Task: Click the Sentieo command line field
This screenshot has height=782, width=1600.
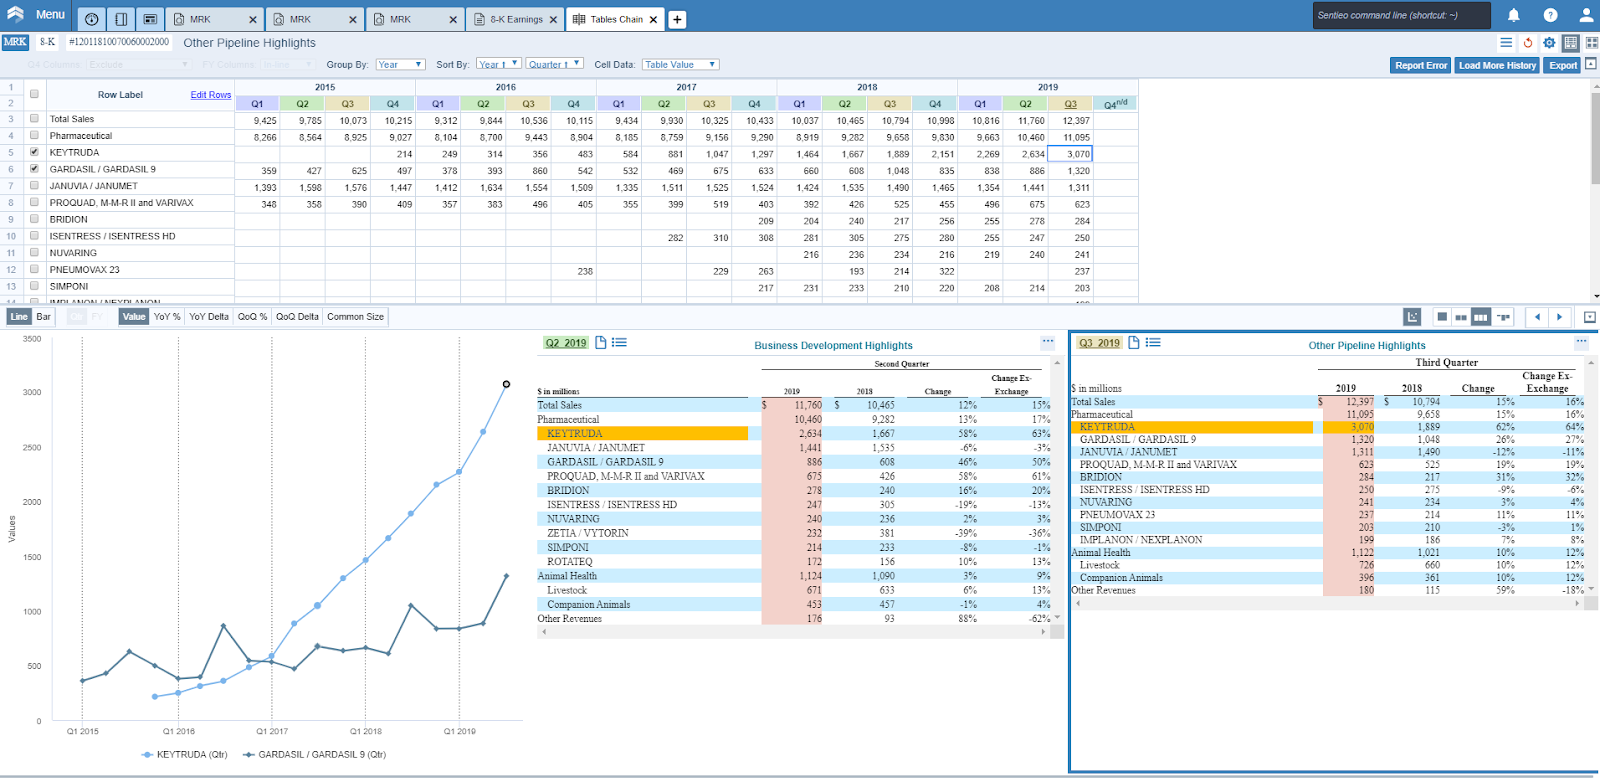Action: [x=1402, y=15]
